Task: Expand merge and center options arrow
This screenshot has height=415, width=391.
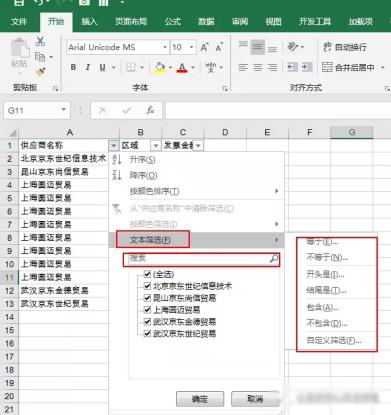Action: [382, 68]
